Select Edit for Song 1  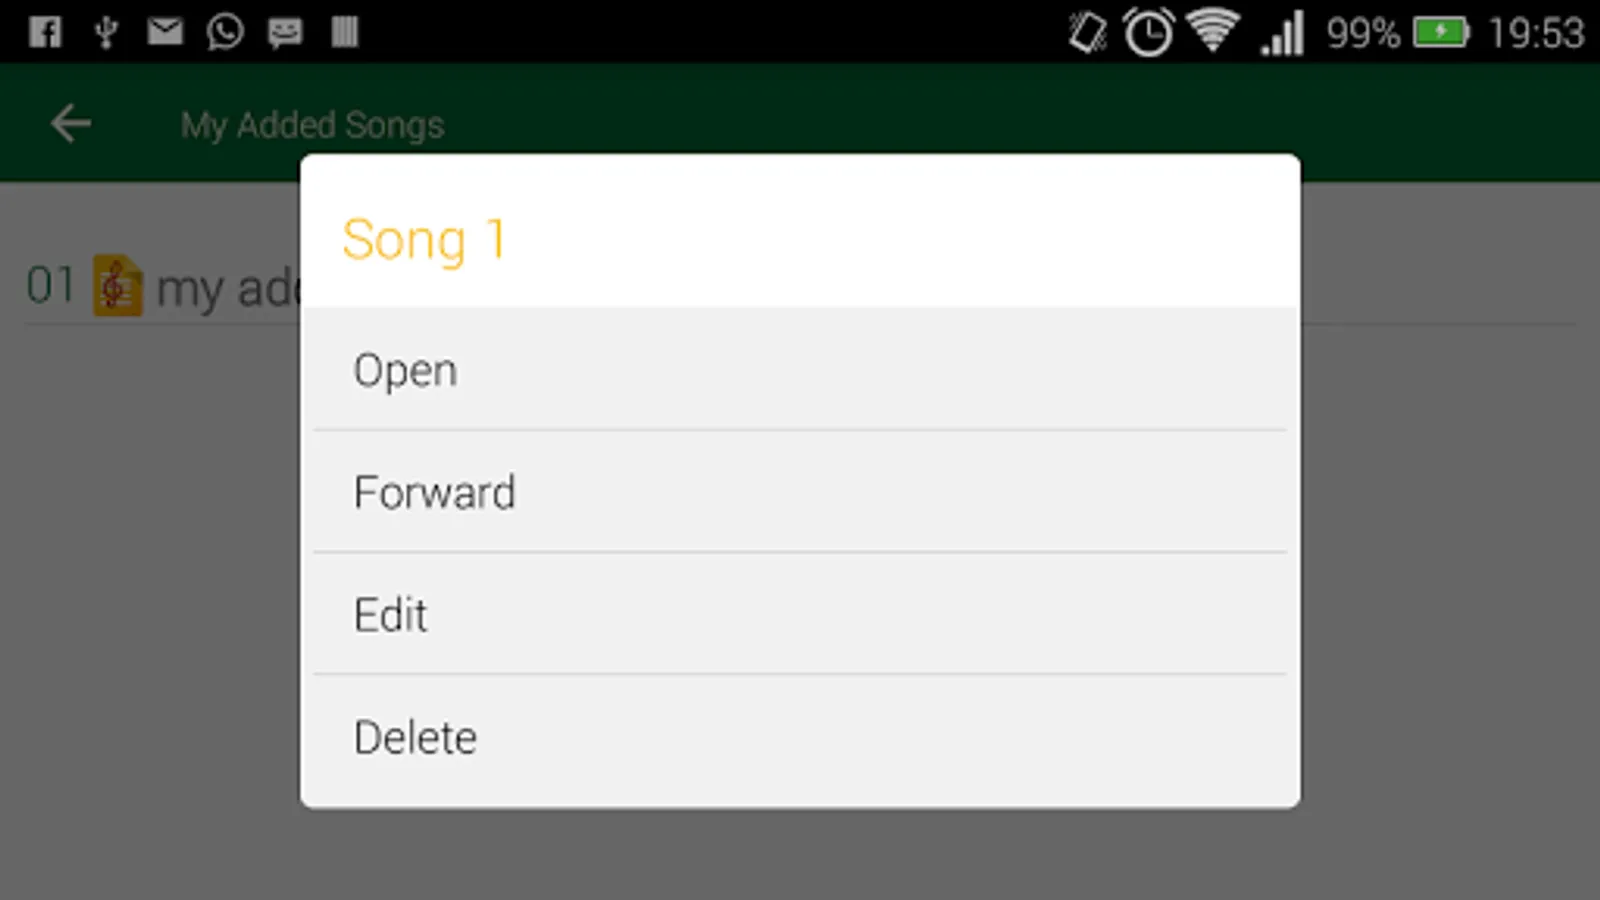point(800,614)
